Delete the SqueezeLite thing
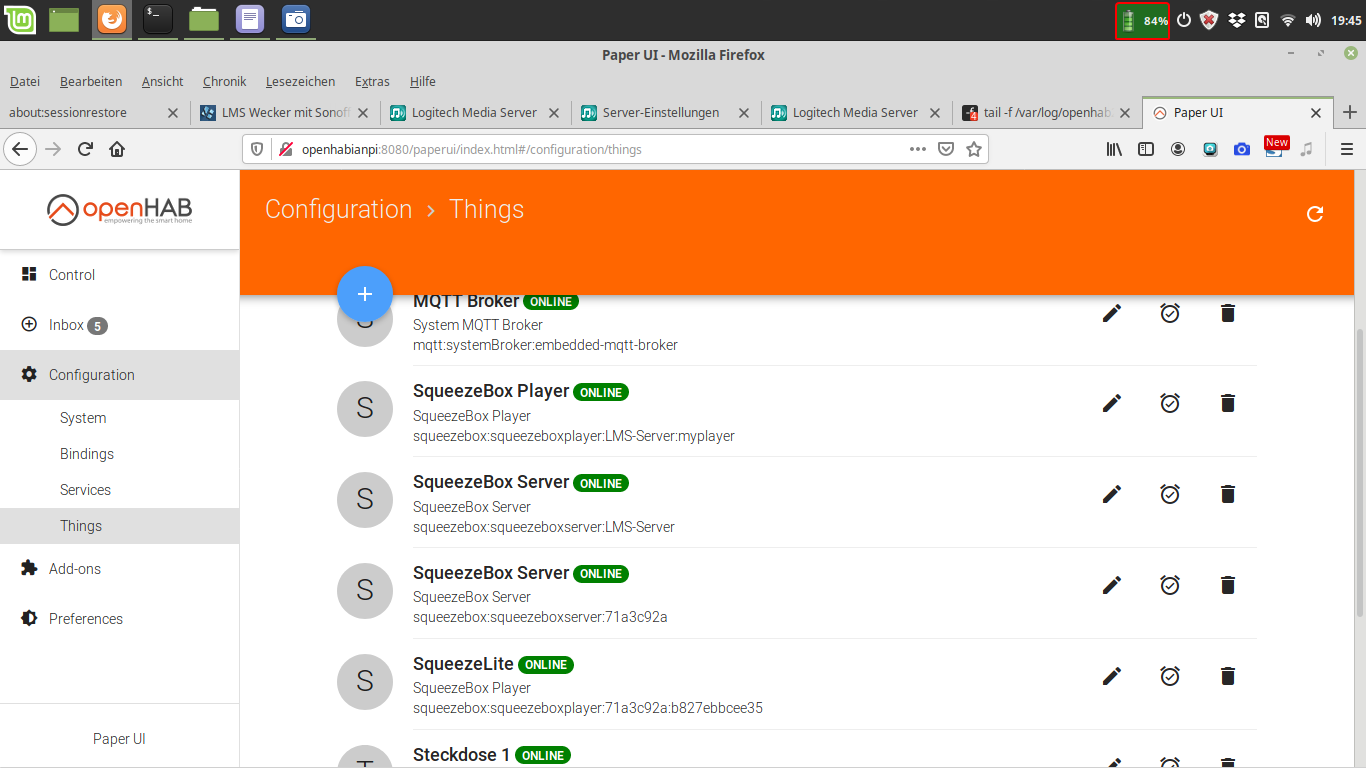 click(1228, 676)
